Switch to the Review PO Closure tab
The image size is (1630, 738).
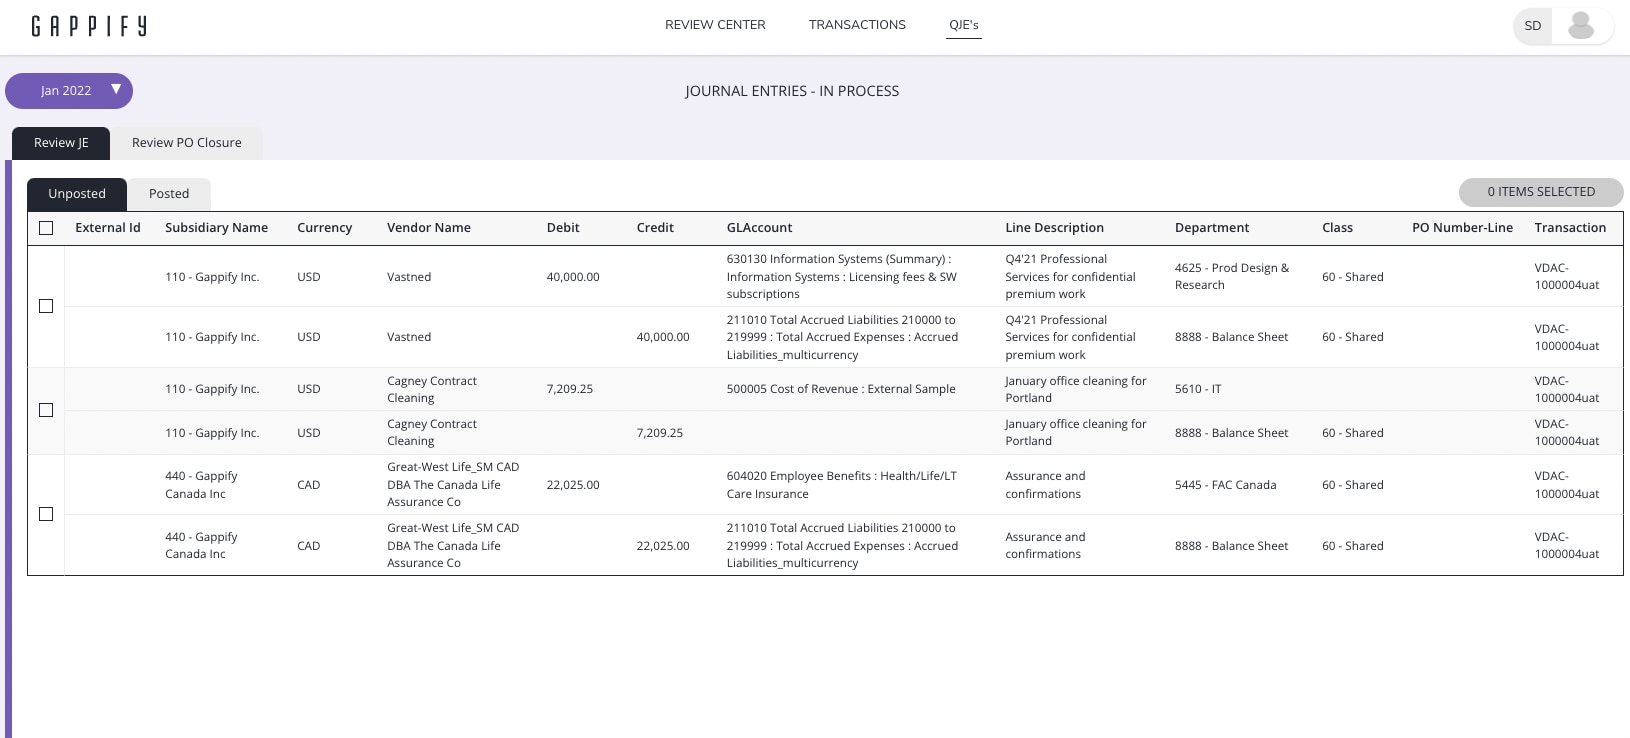point(187,143)
